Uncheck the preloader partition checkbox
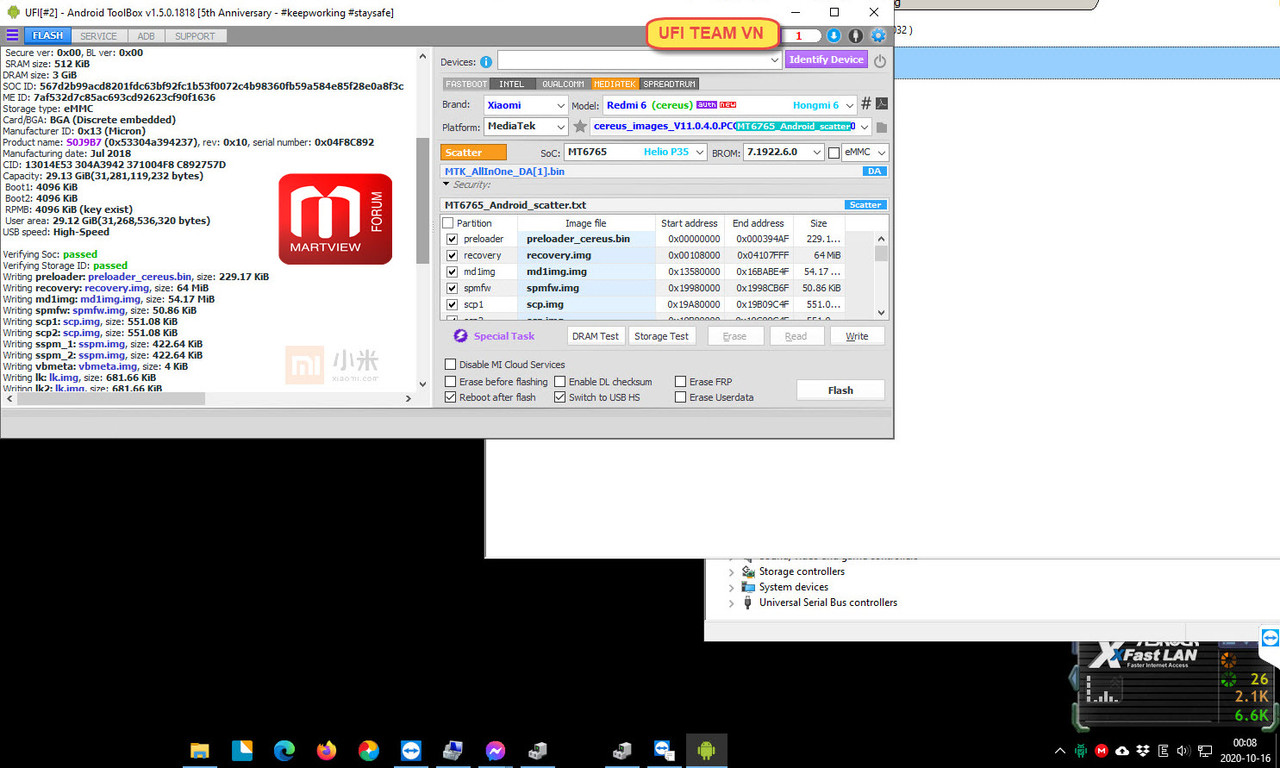Screen dimensions: 1280x768 pos(452,239)
